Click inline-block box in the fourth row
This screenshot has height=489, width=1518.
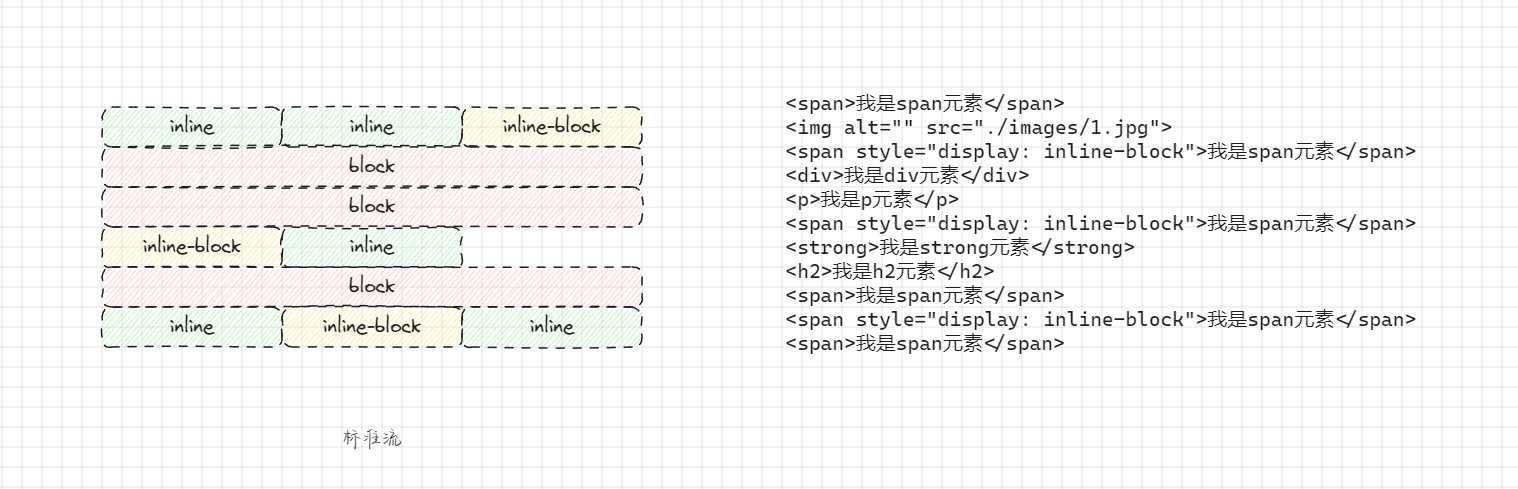click(x=191, y=247)
